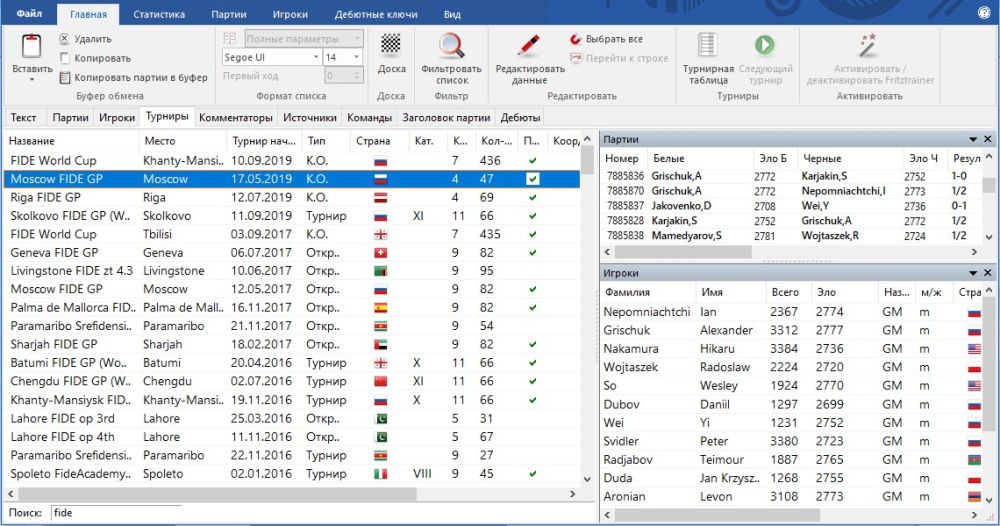Open the Segoe UI font dropdown

click(315, 57)
